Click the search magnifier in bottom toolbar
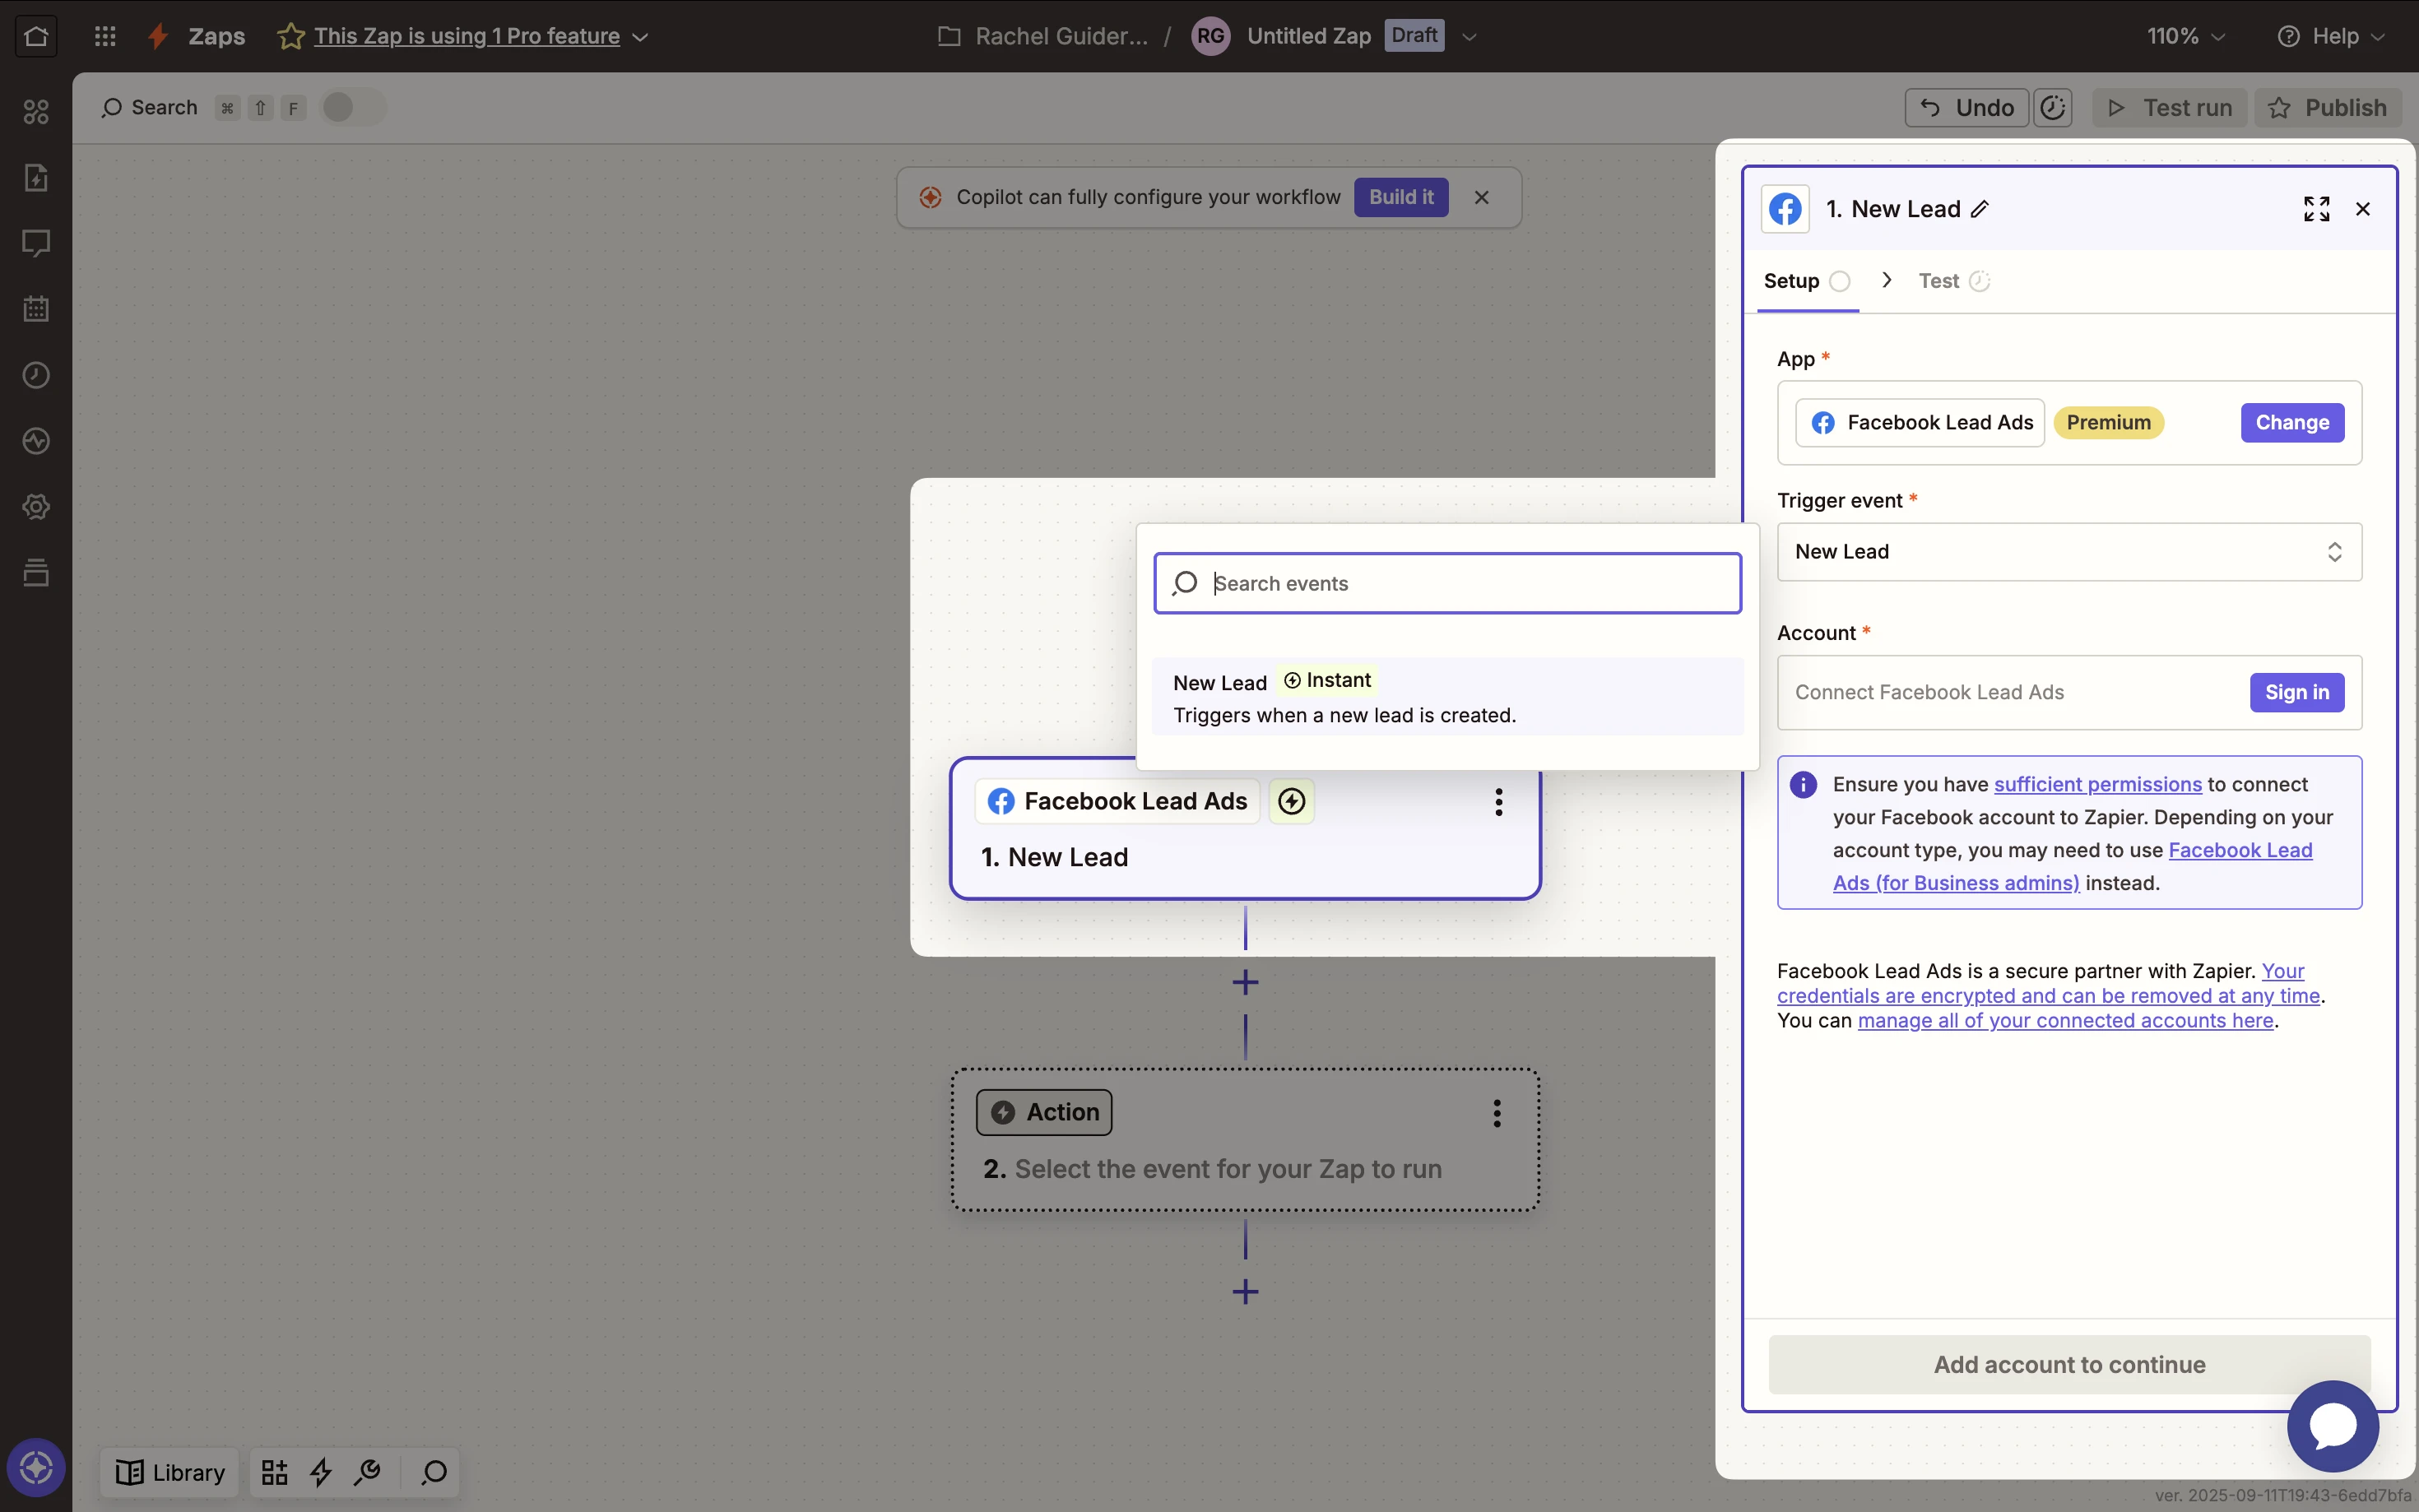This screenshot has width=2419, height=1512. coord(434,1472)
